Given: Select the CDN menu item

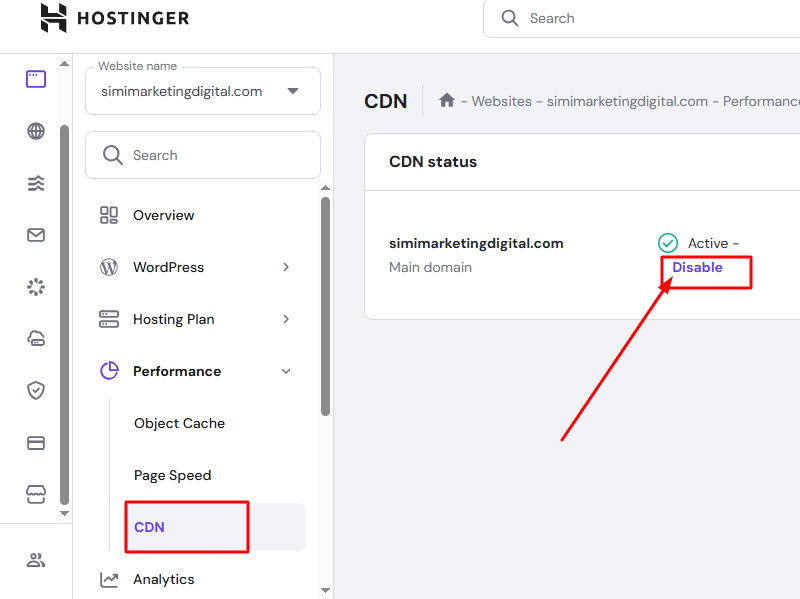Looking at the screenshot, I should coord(215,527).
